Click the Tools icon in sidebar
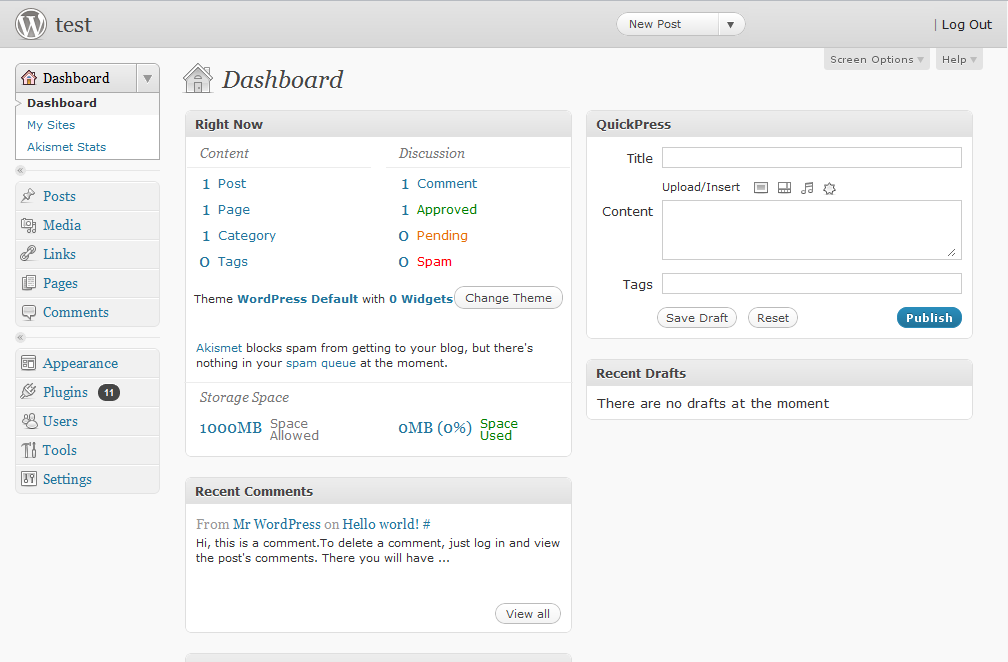This screenshot has height=662, width=1008. [29, 450]
